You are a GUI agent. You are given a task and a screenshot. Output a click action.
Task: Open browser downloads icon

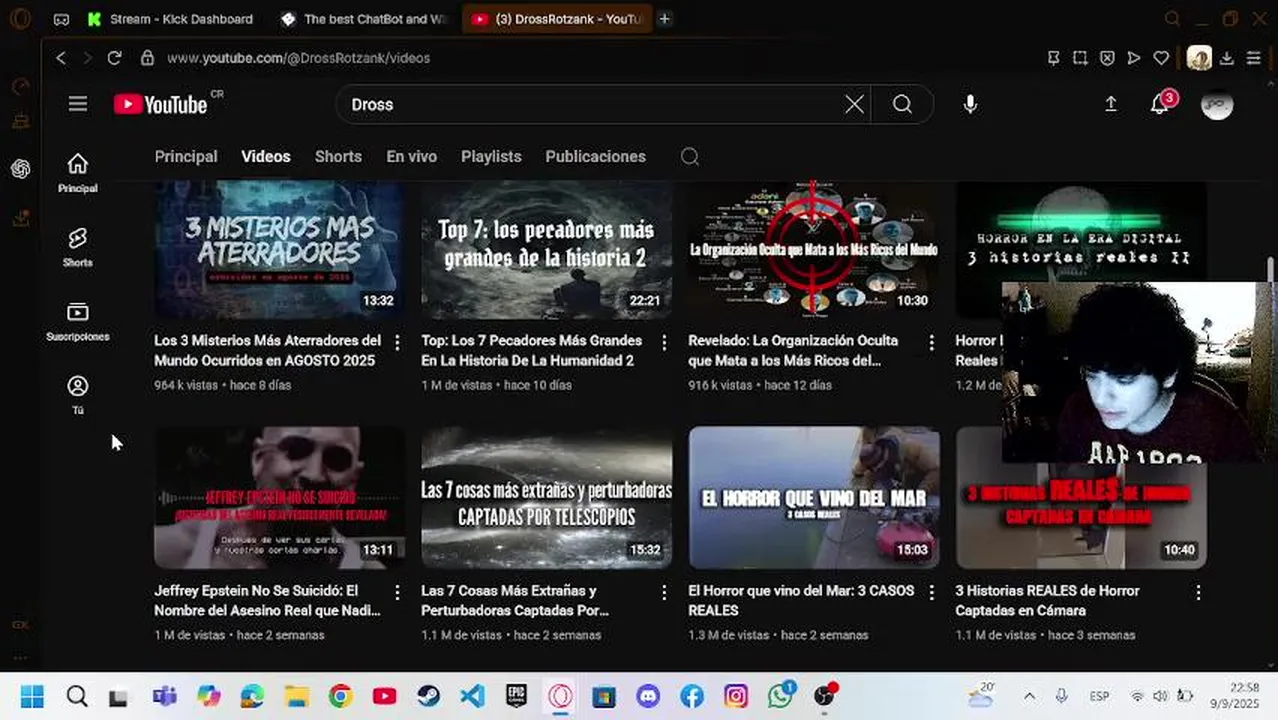coord(1227,58)
